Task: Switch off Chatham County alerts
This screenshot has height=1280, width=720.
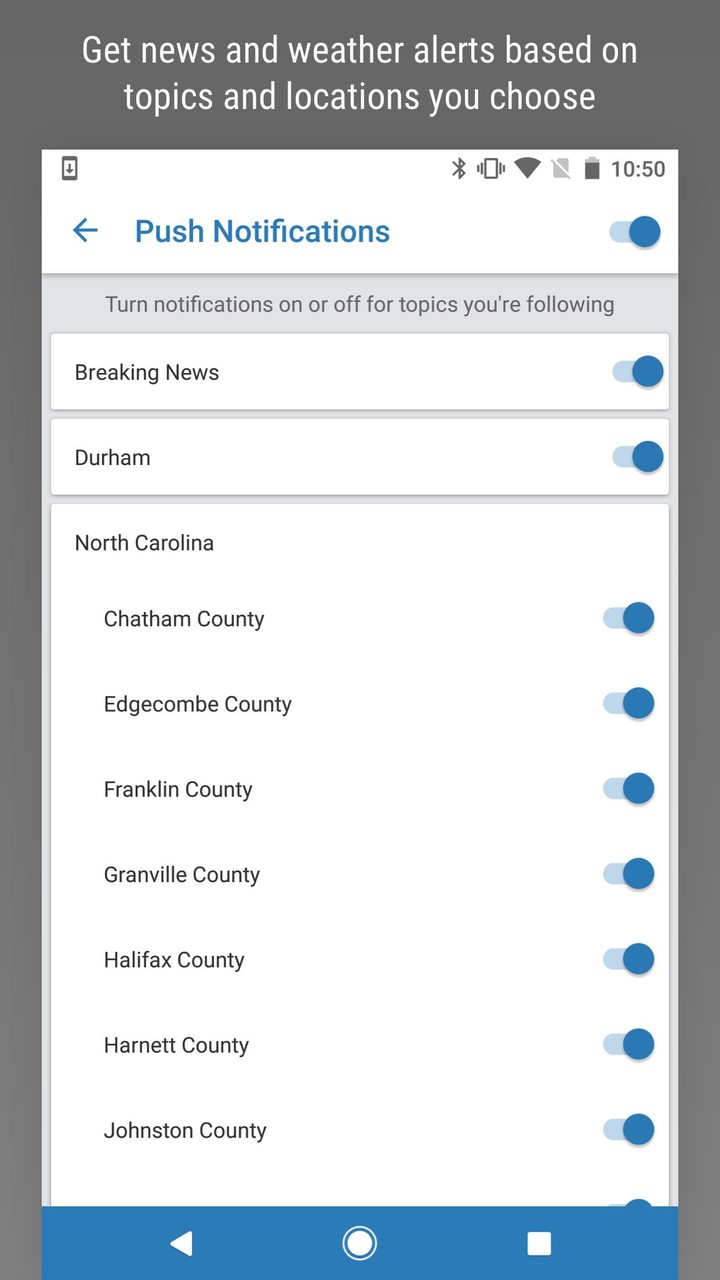Action: 629,618
